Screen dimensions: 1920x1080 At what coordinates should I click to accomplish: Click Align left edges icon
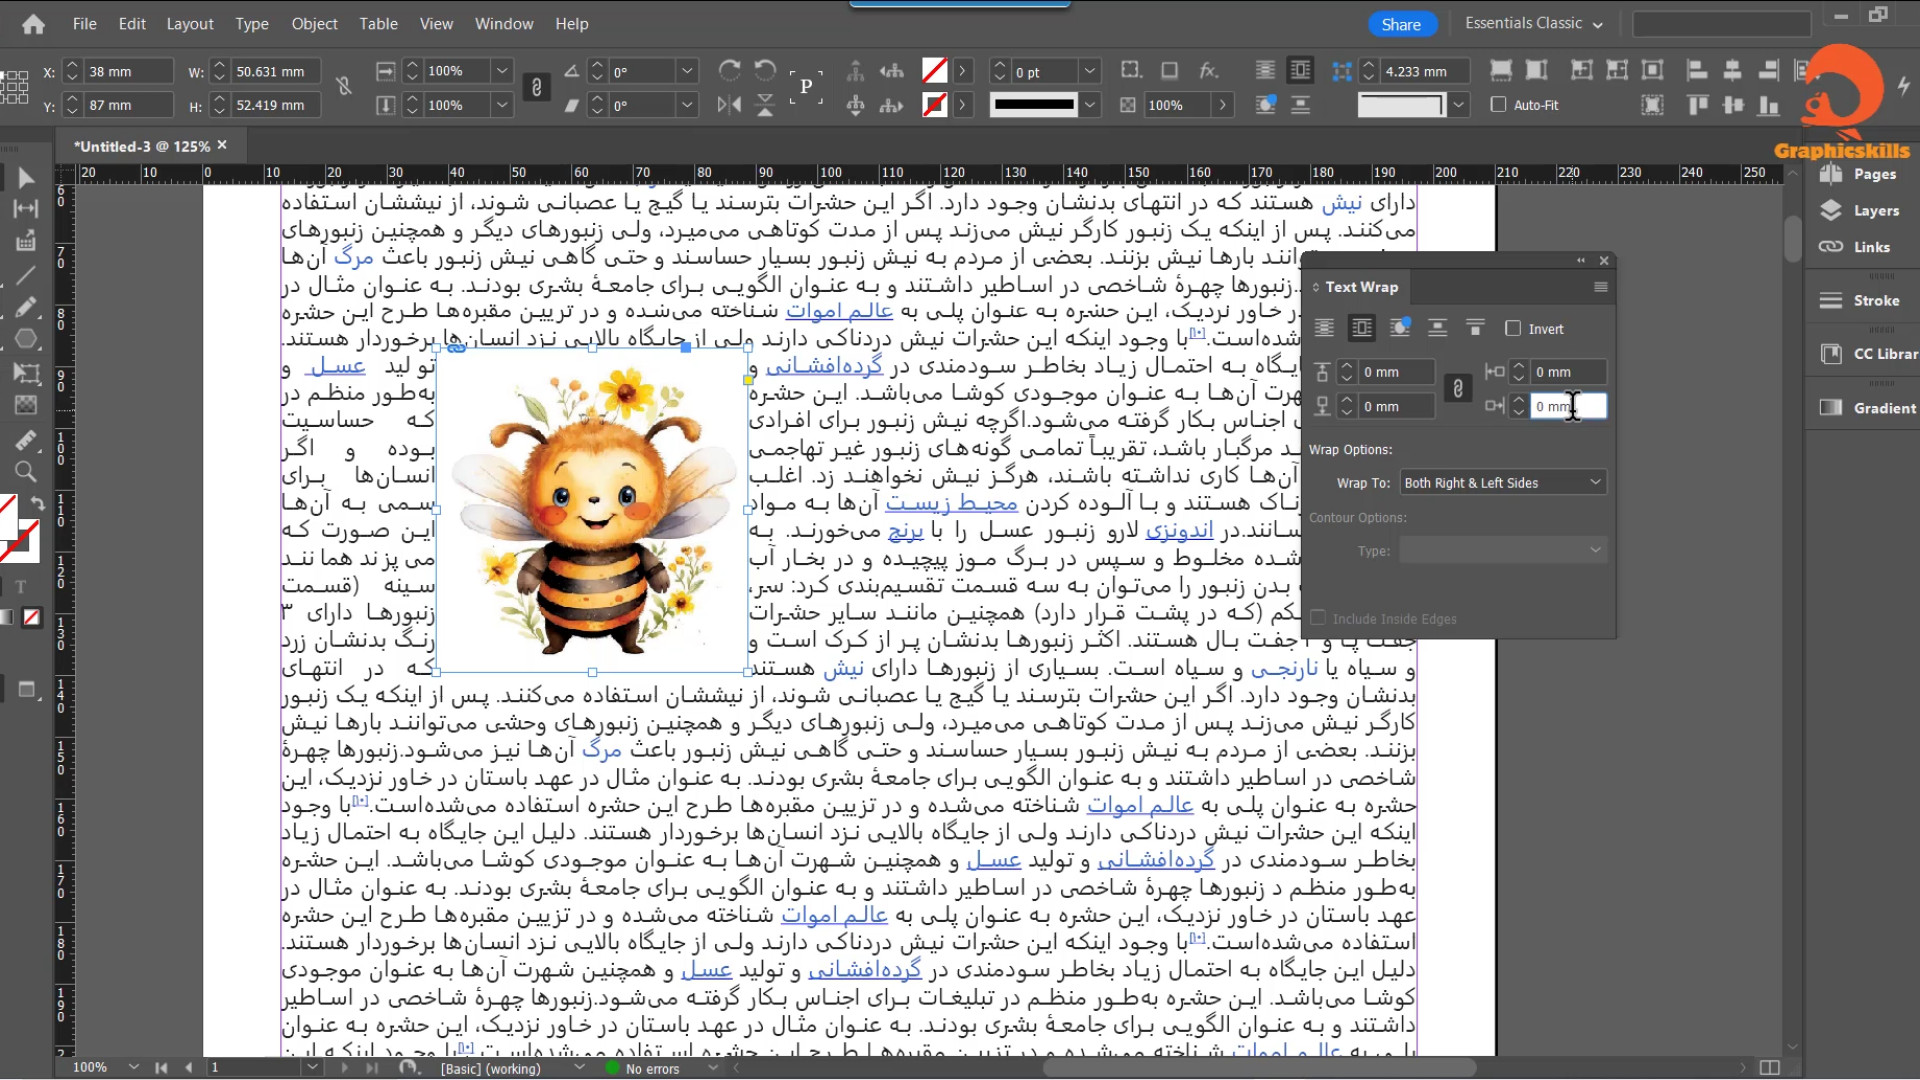1697,71
